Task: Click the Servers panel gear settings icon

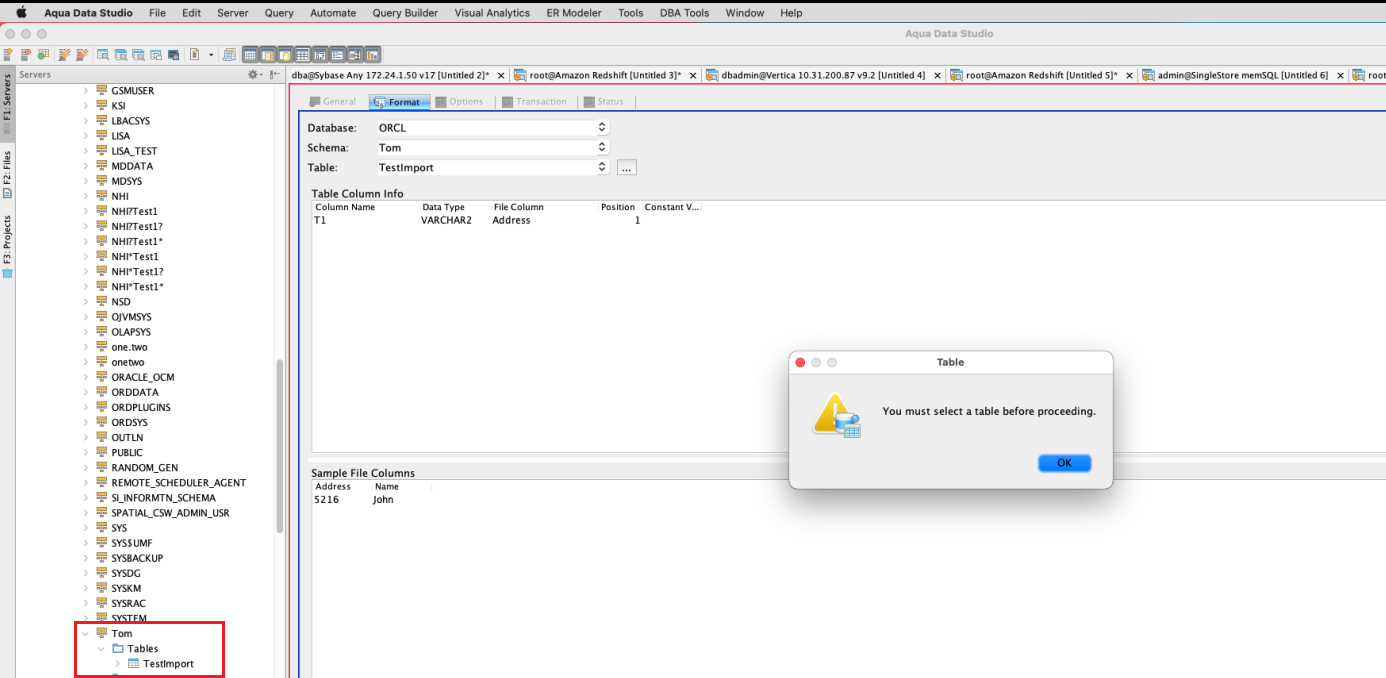Action: pos(253,75)
